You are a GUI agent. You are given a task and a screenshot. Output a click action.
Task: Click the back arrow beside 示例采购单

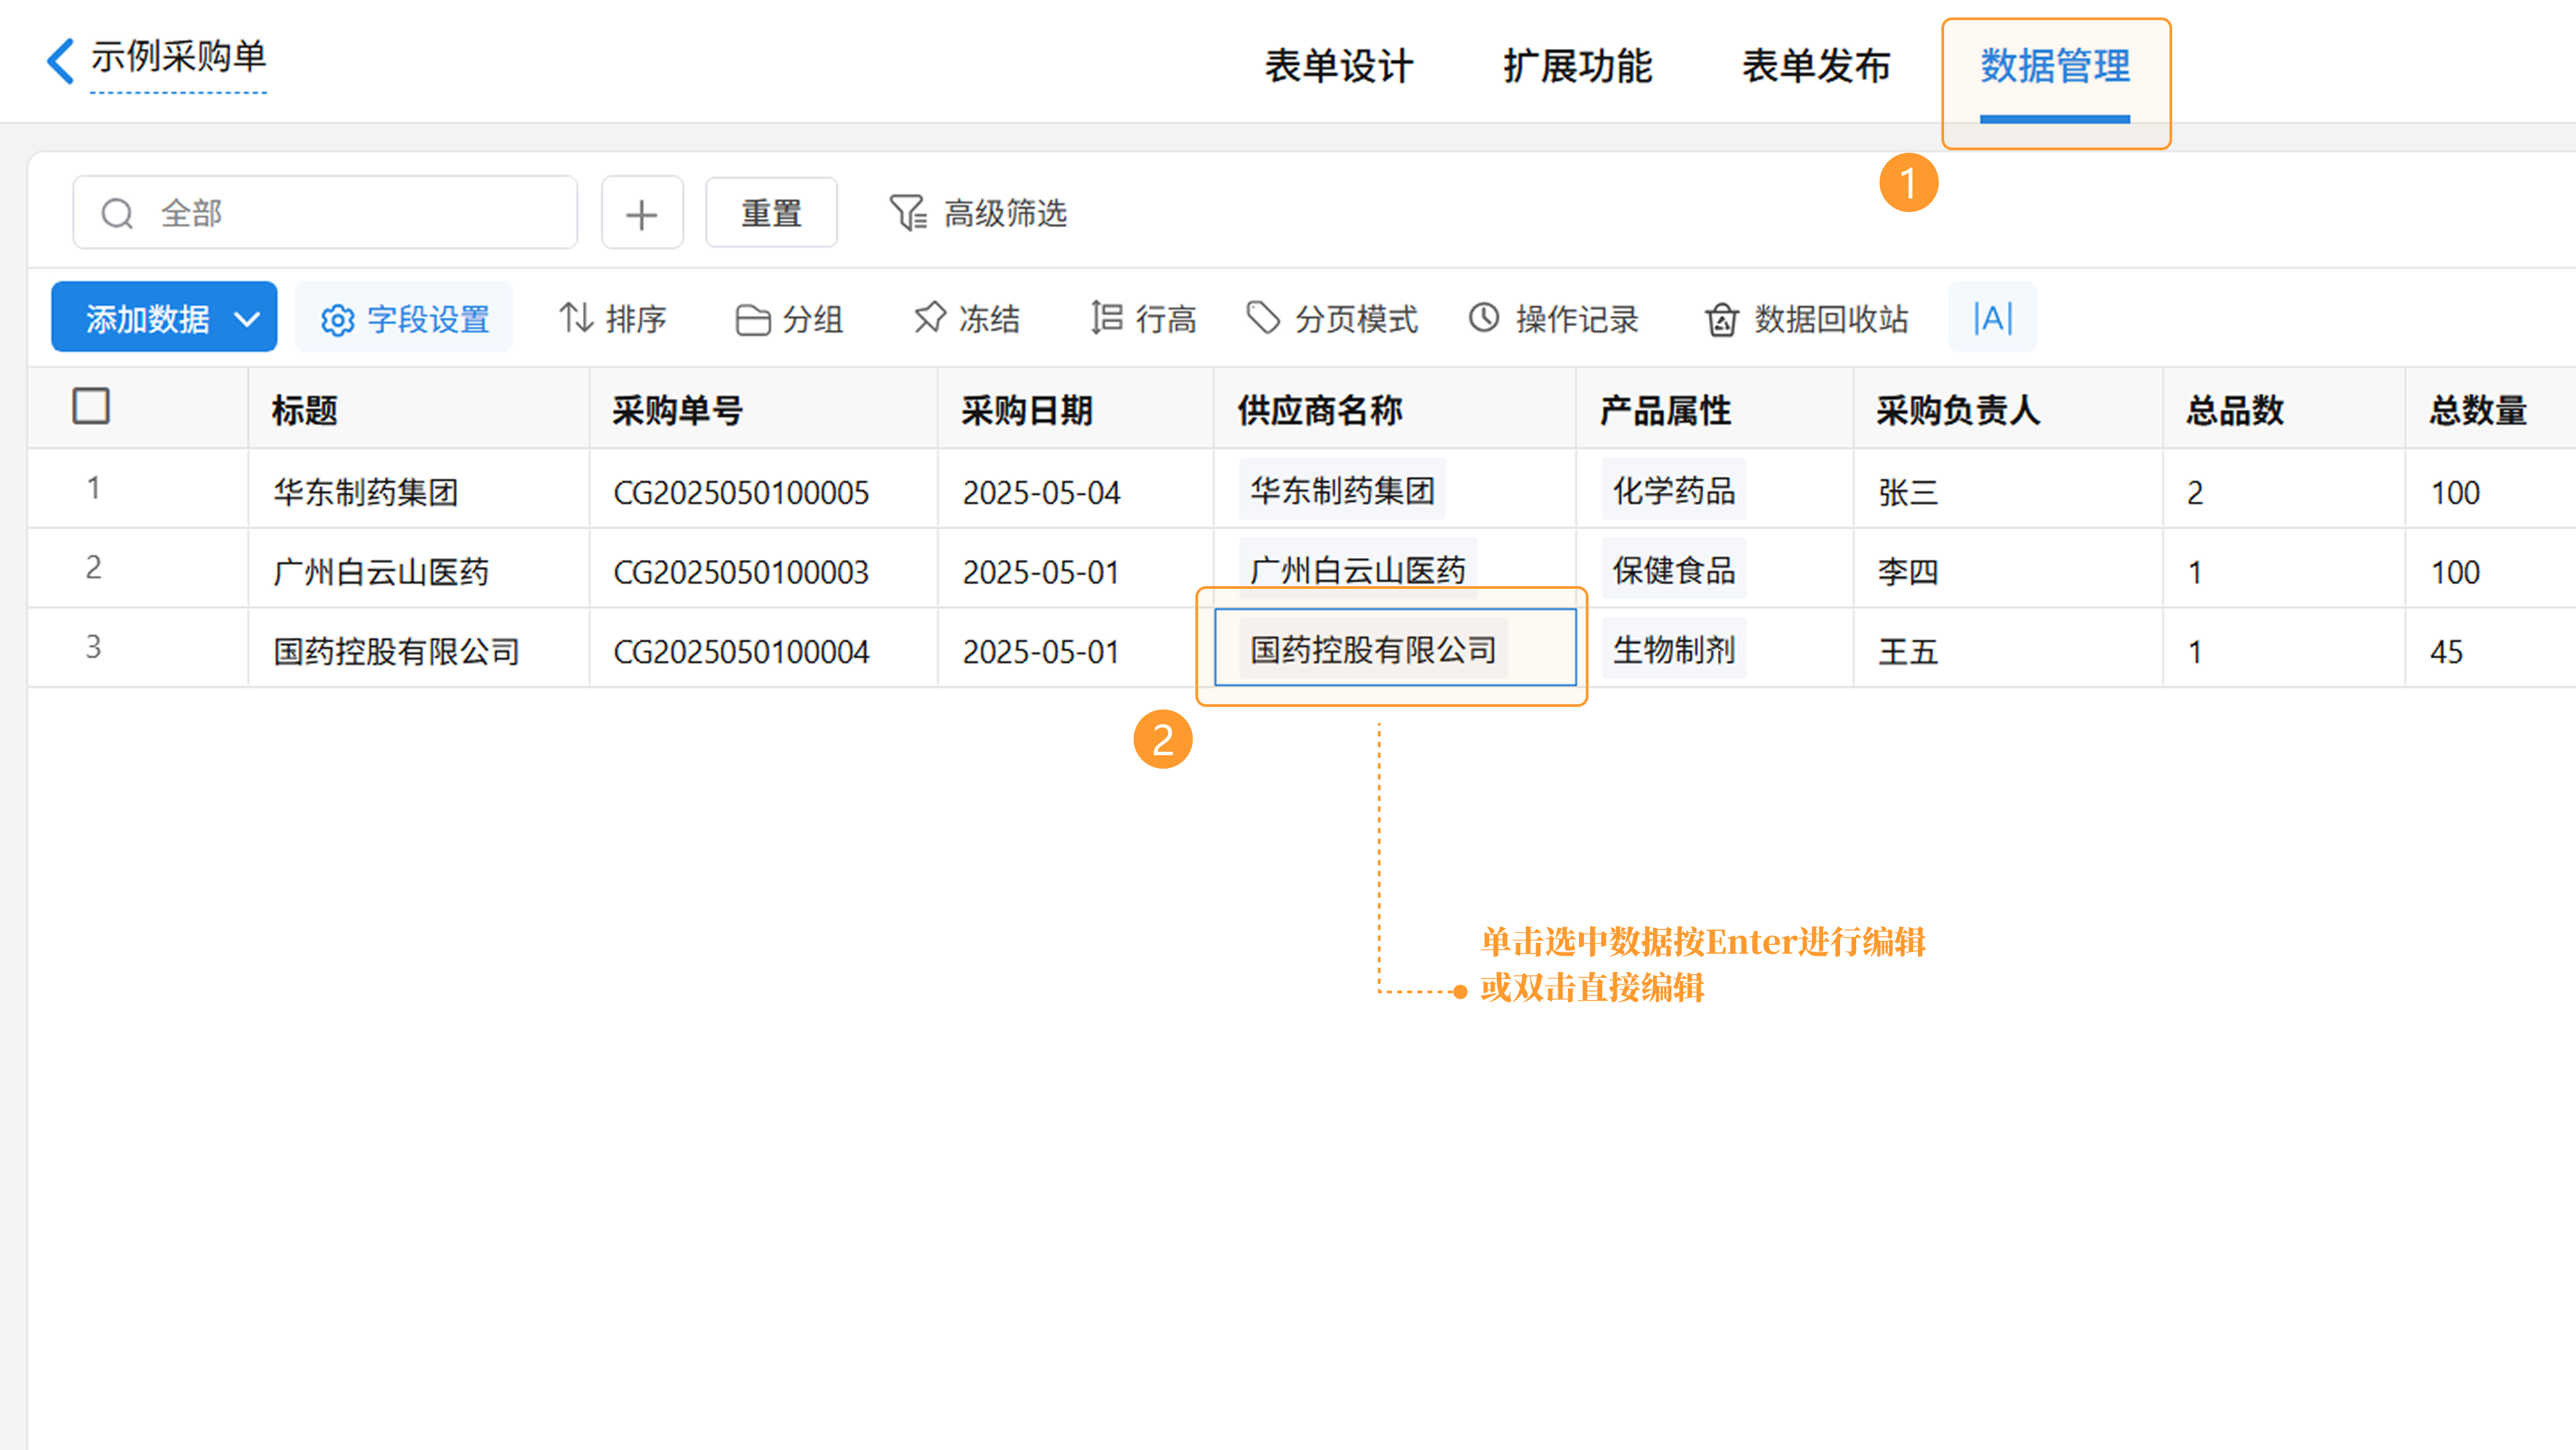[x=60, y=60]
